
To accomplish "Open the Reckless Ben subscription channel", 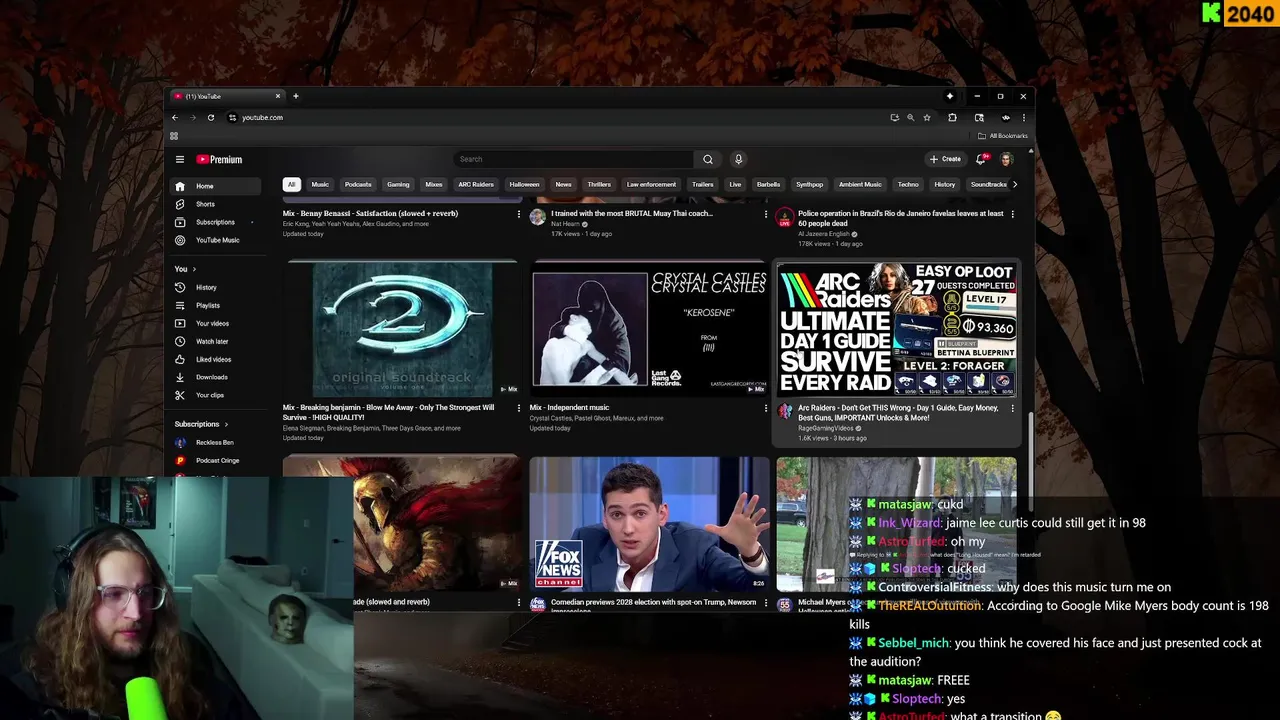I will pyautogui.click(x=214, y=442).
